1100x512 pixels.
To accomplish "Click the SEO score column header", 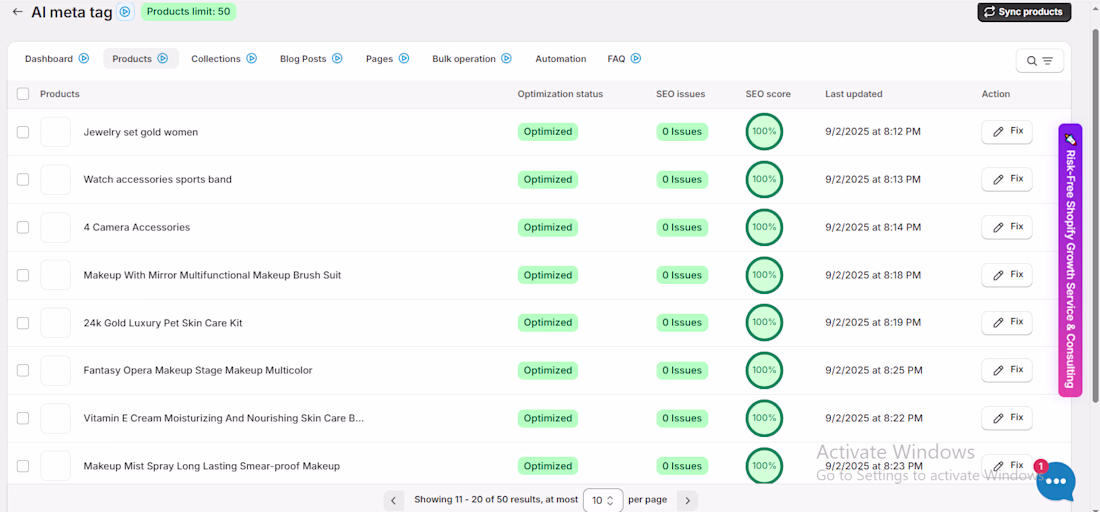I will coord(768,94).
